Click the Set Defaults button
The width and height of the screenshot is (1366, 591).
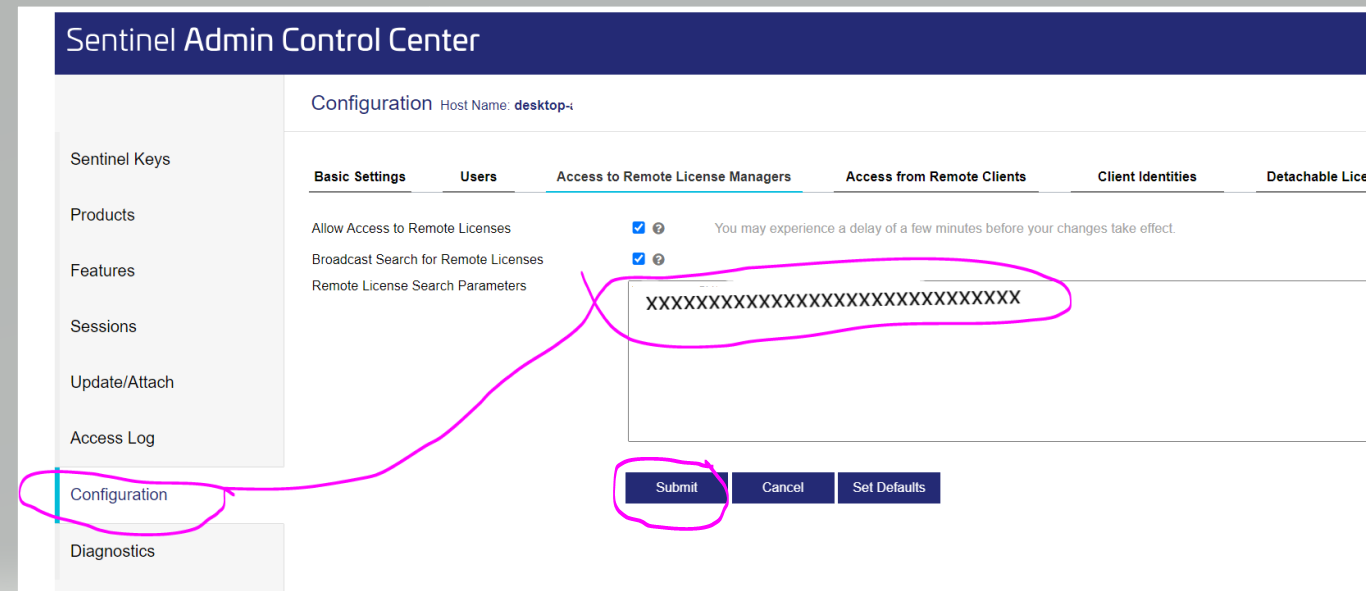point(889,488)
